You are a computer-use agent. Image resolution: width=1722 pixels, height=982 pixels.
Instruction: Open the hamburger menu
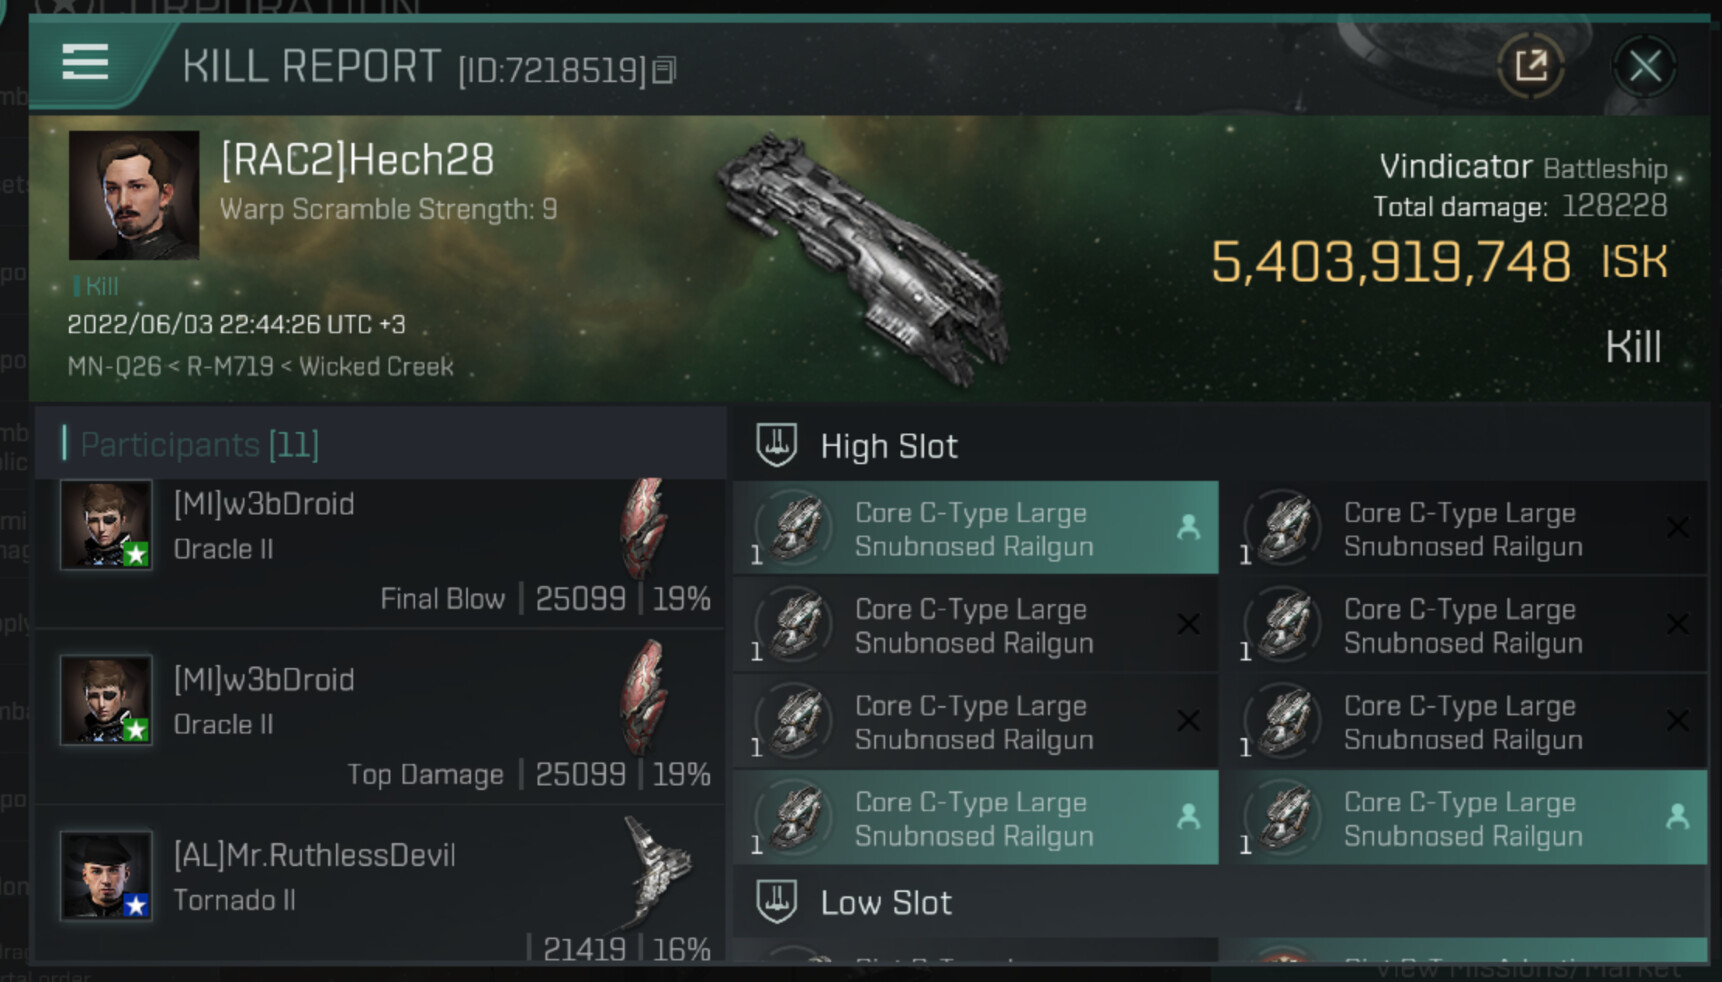(85, 63)
